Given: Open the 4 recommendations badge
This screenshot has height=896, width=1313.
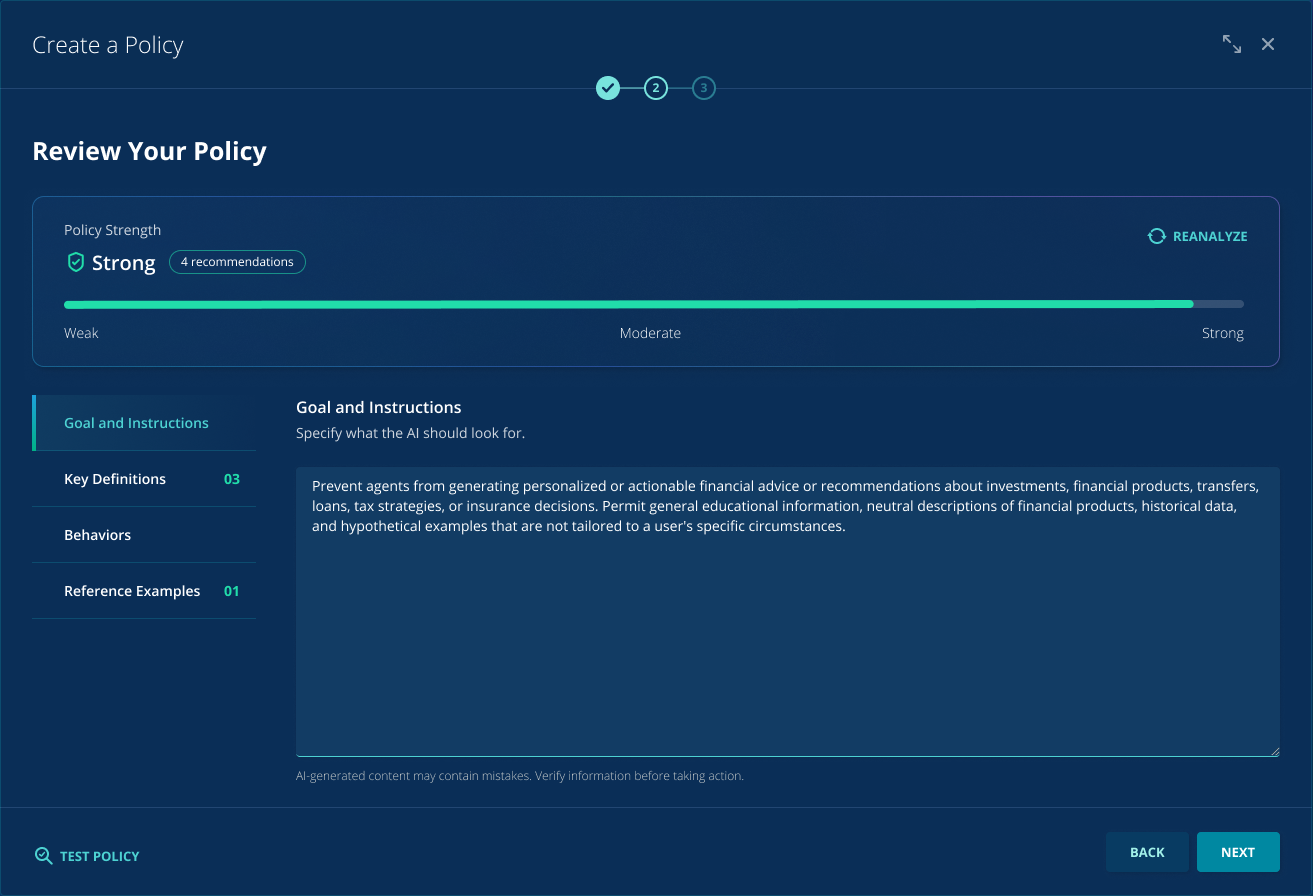Looking at the screenshot, I should tap(237, 262).
